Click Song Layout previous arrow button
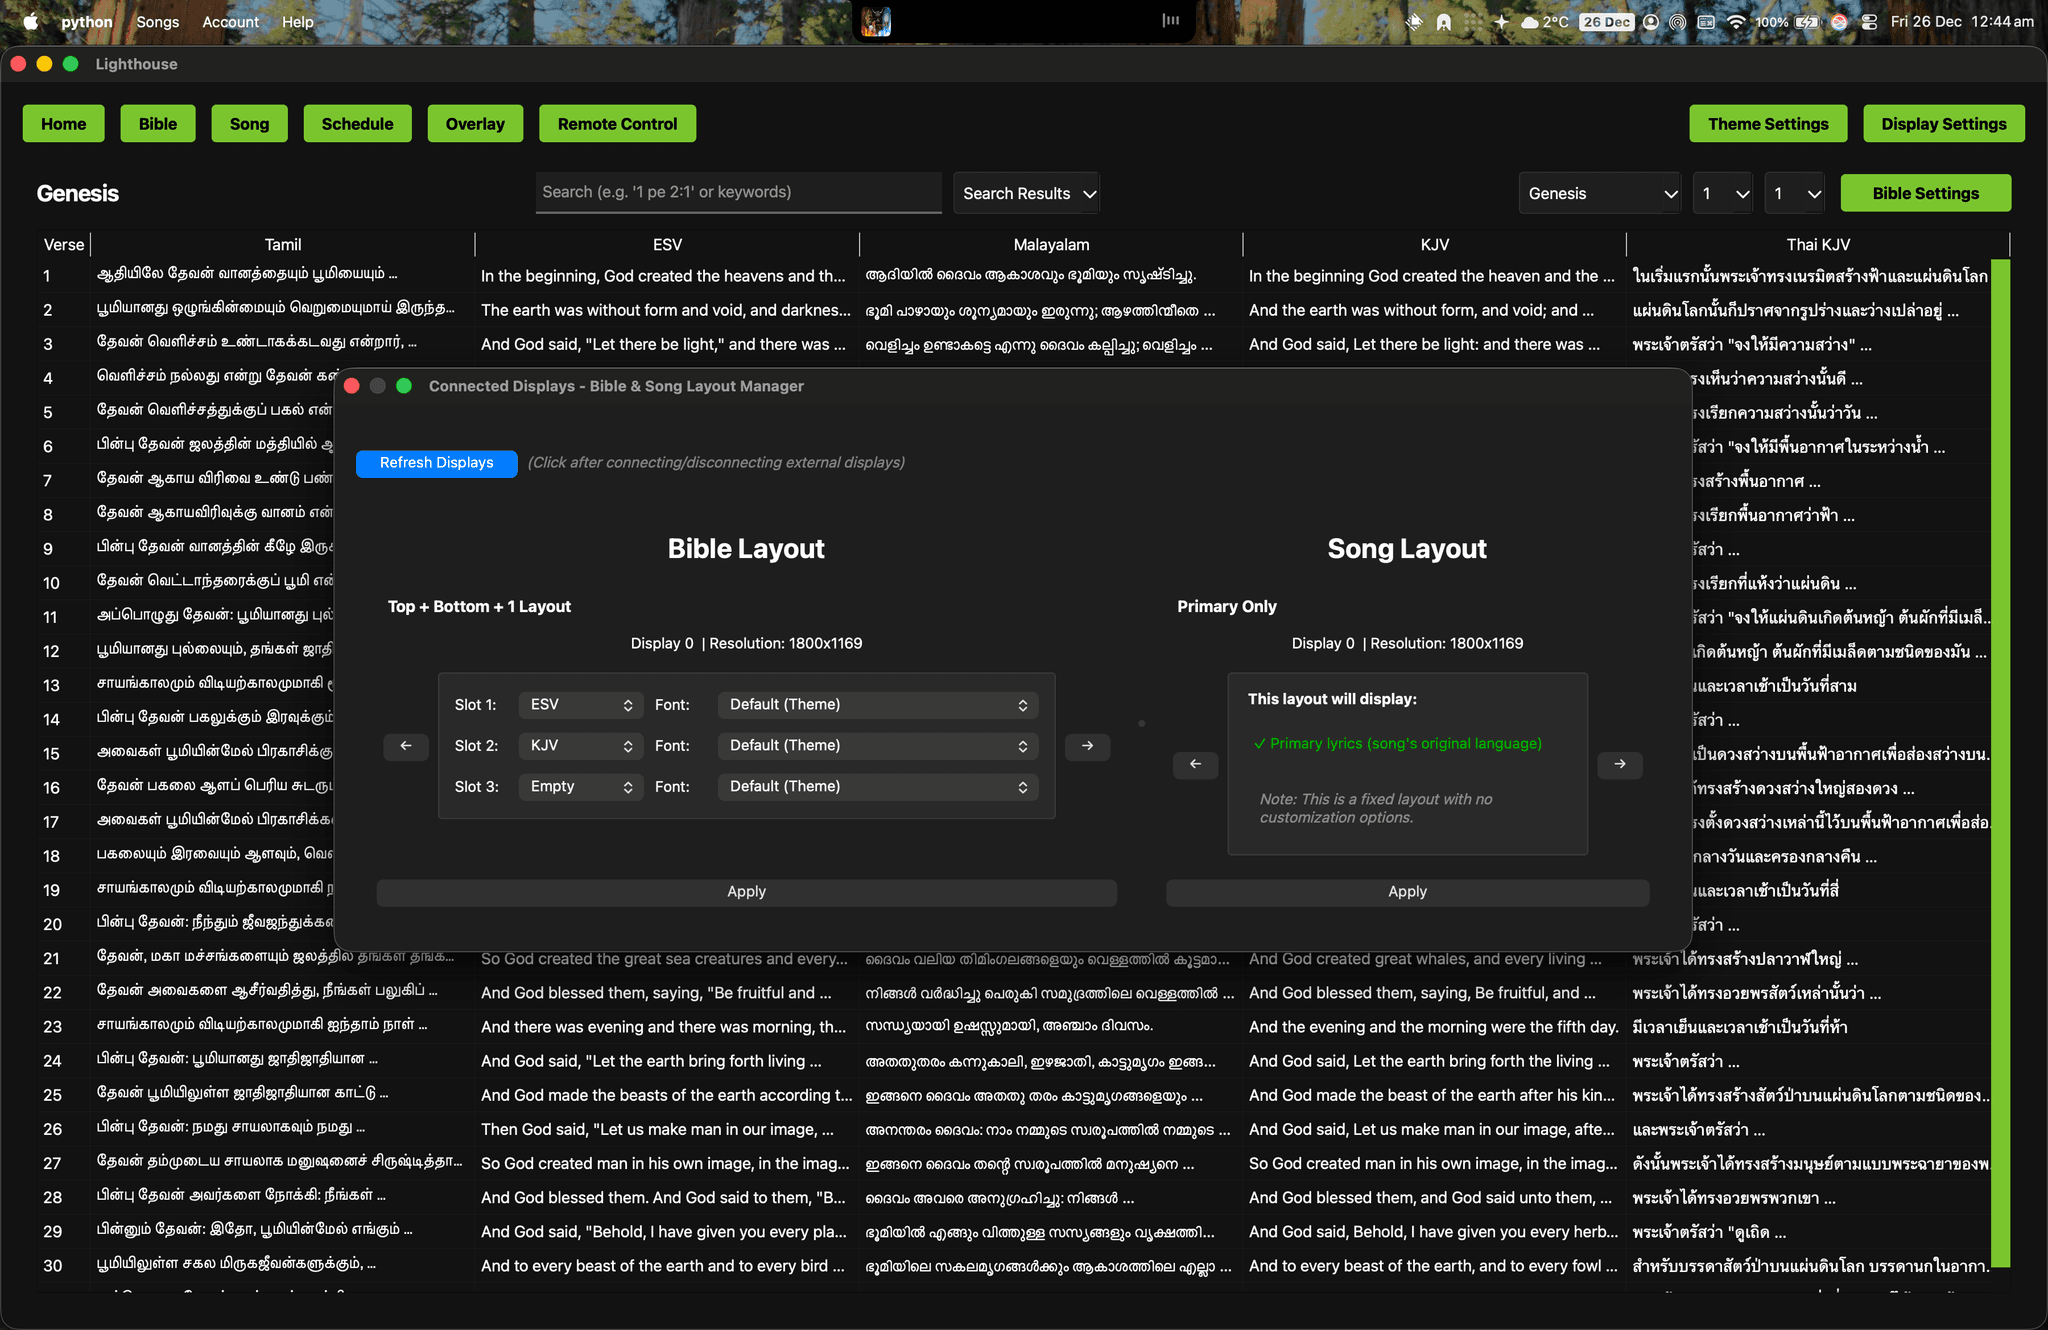The height and width of the screenshot is (1330, 2048). click(1195, 764)
